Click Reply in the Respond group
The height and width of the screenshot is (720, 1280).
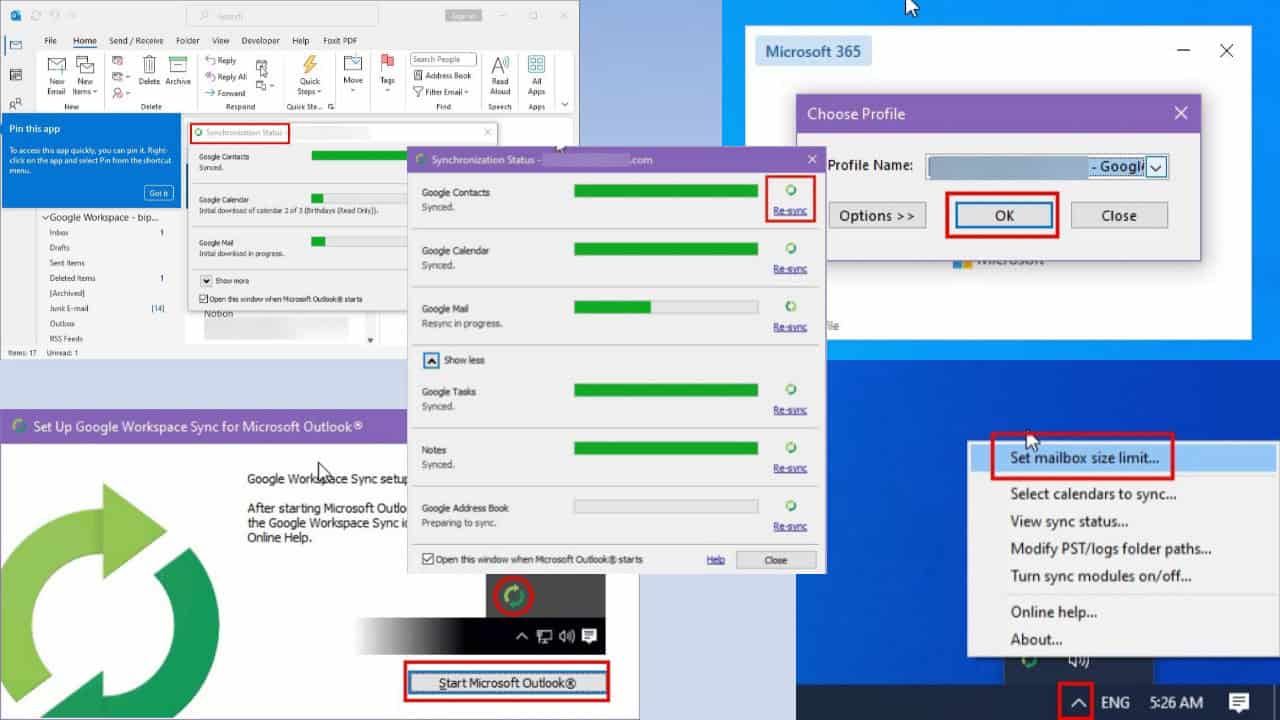(221, 61)
